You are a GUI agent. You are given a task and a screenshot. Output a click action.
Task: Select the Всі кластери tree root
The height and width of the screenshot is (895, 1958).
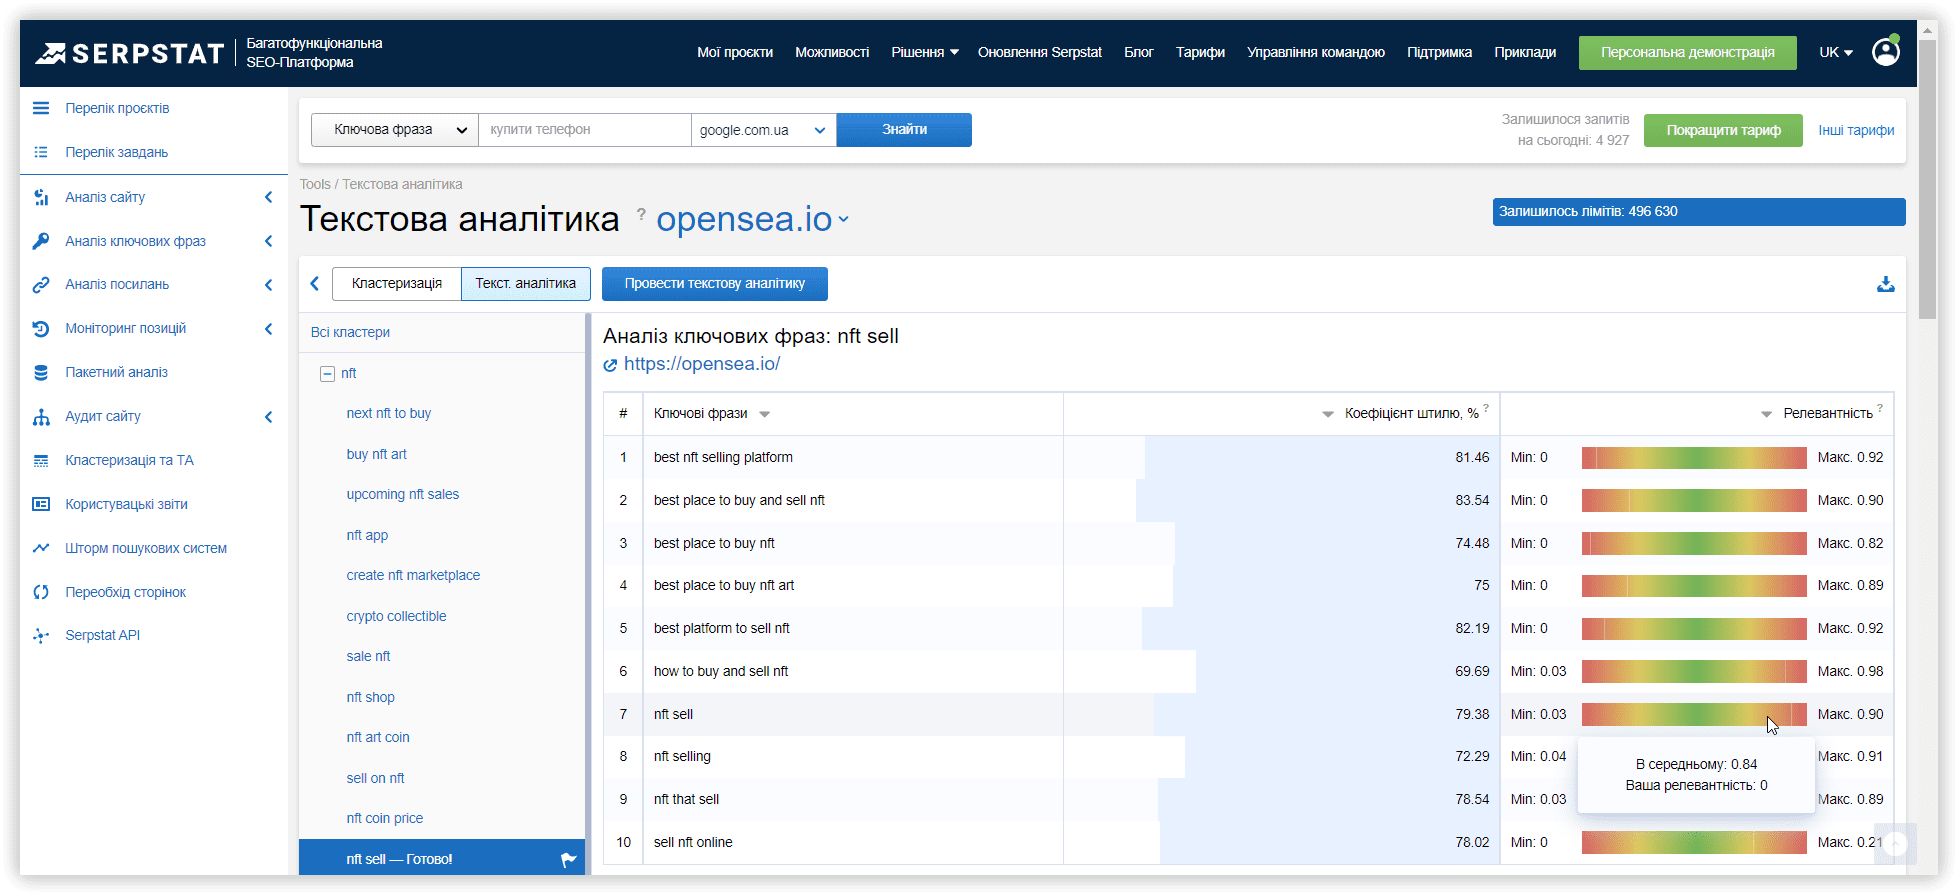350,333
